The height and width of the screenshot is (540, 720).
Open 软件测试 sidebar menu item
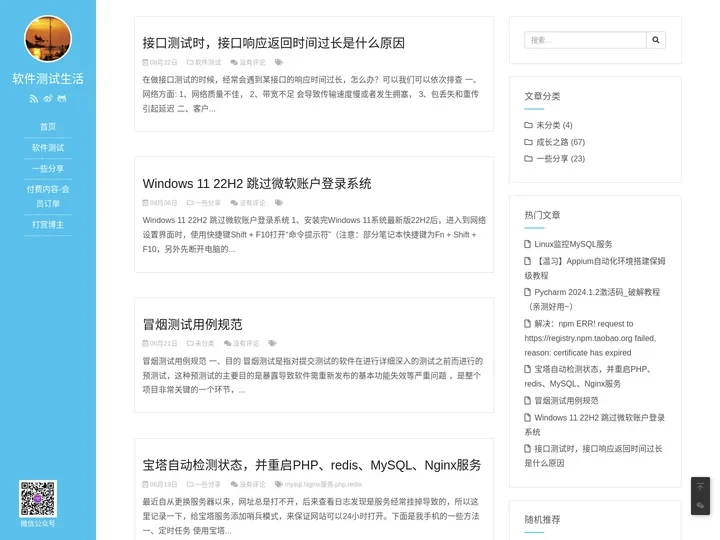pyautogui.click(x=48, y=147)
